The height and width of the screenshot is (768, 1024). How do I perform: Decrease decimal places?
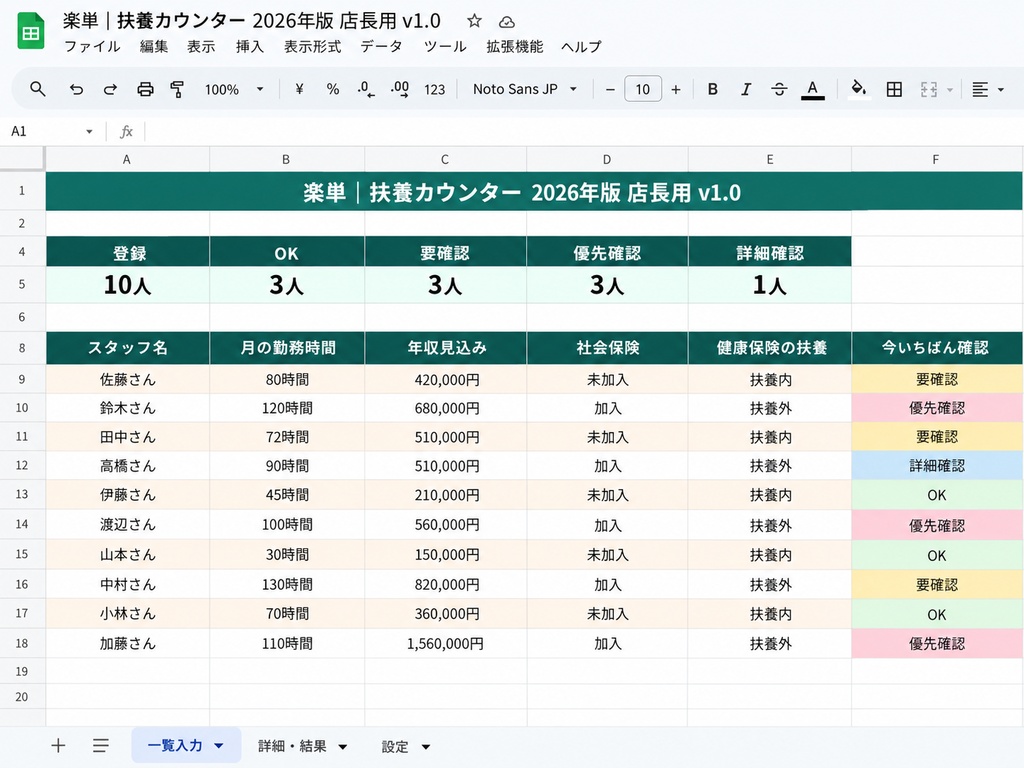click(x=366, y=89)
